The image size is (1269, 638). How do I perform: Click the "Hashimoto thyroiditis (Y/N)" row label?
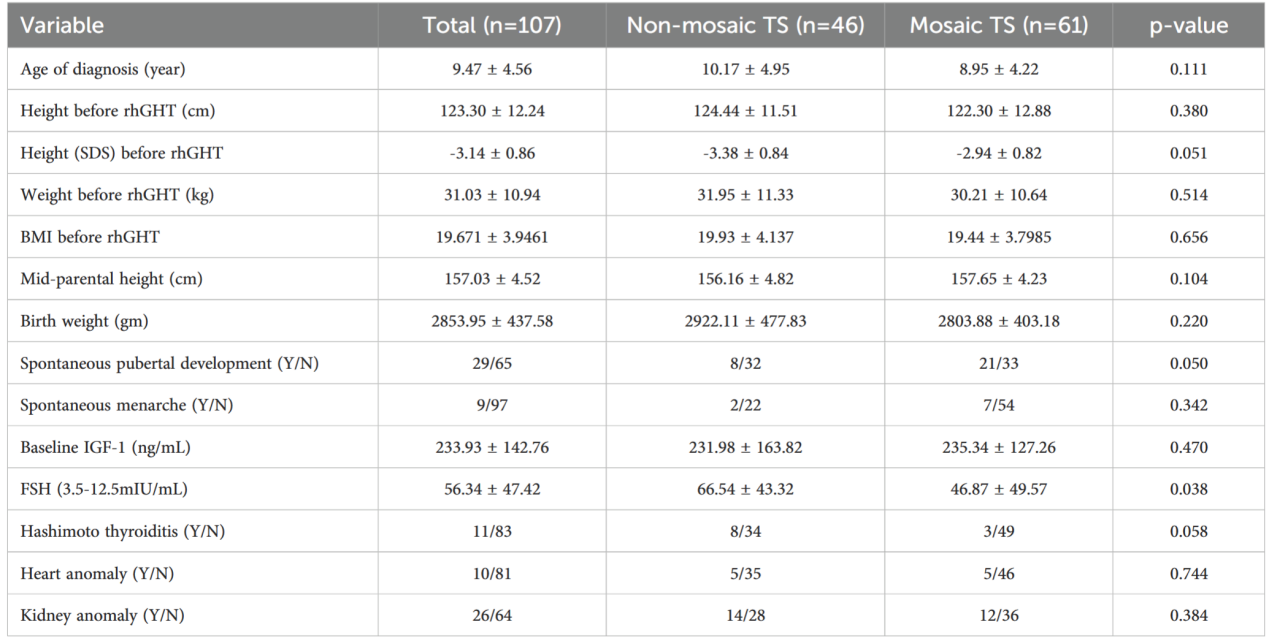[122, 531]
